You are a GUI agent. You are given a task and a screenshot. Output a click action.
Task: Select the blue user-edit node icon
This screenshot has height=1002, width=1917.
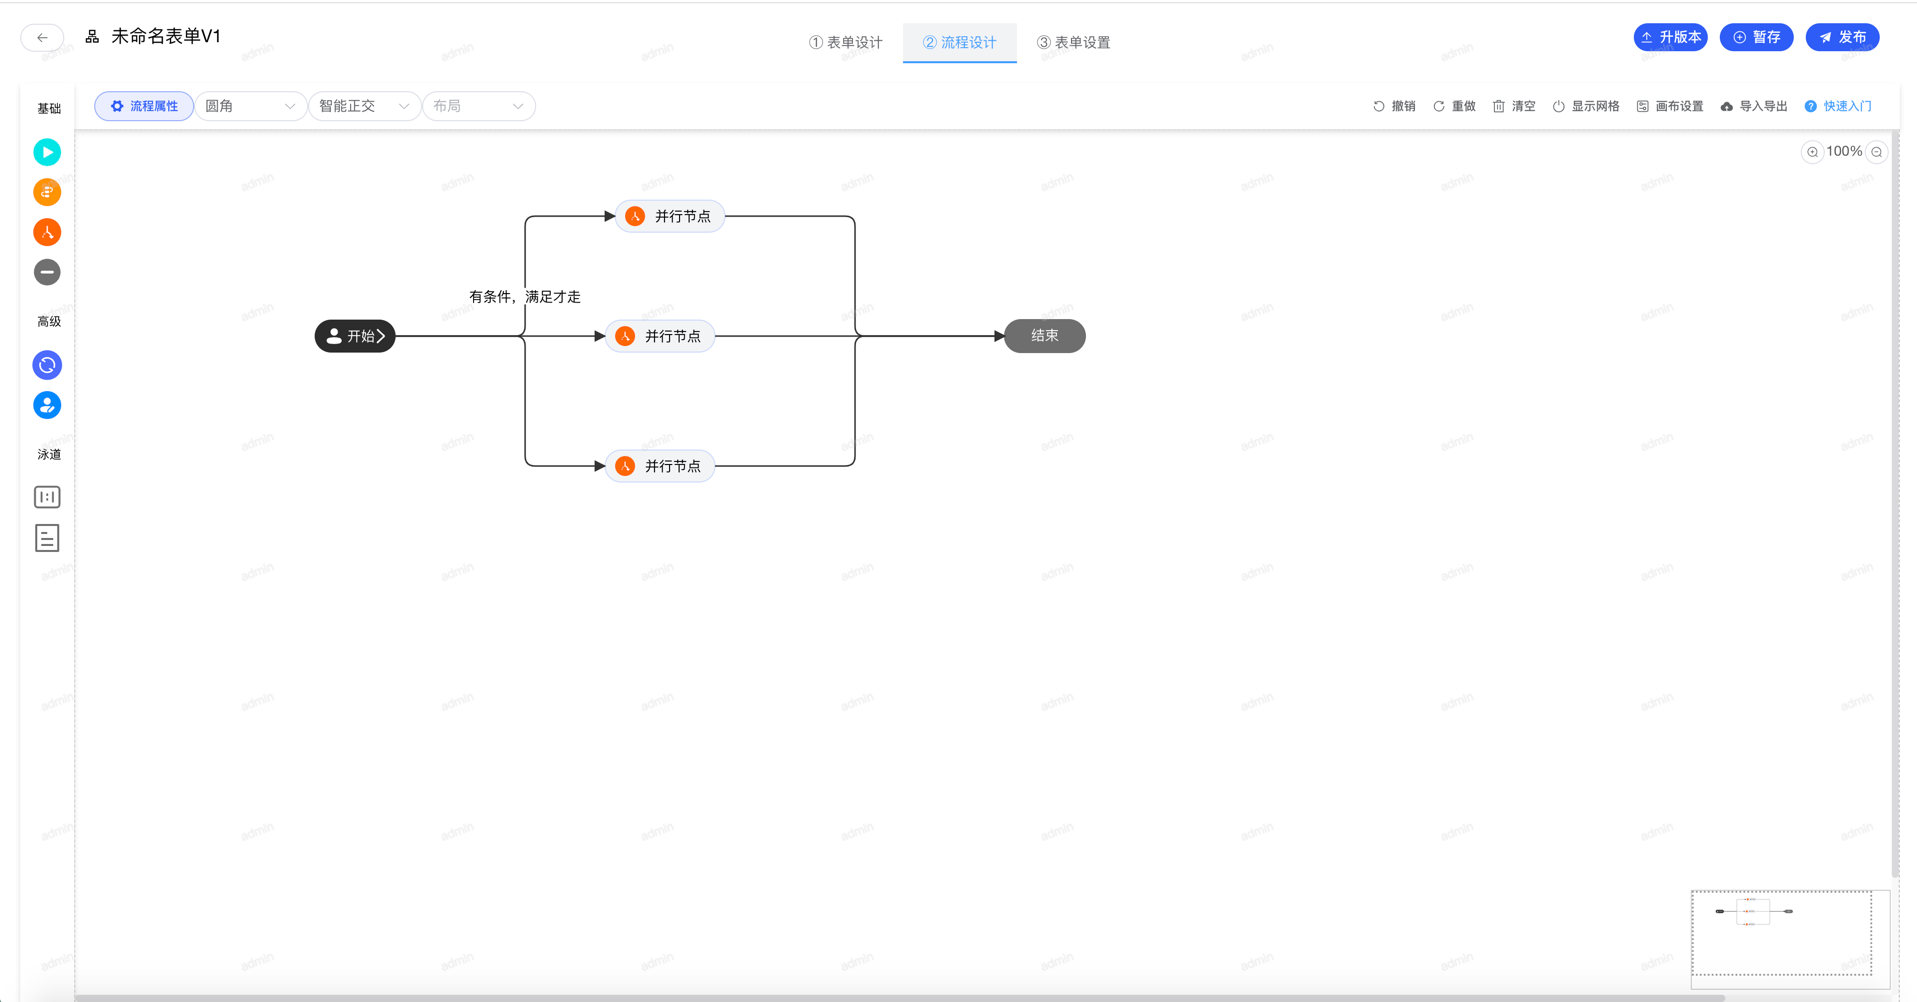click(x=47, y=405)
